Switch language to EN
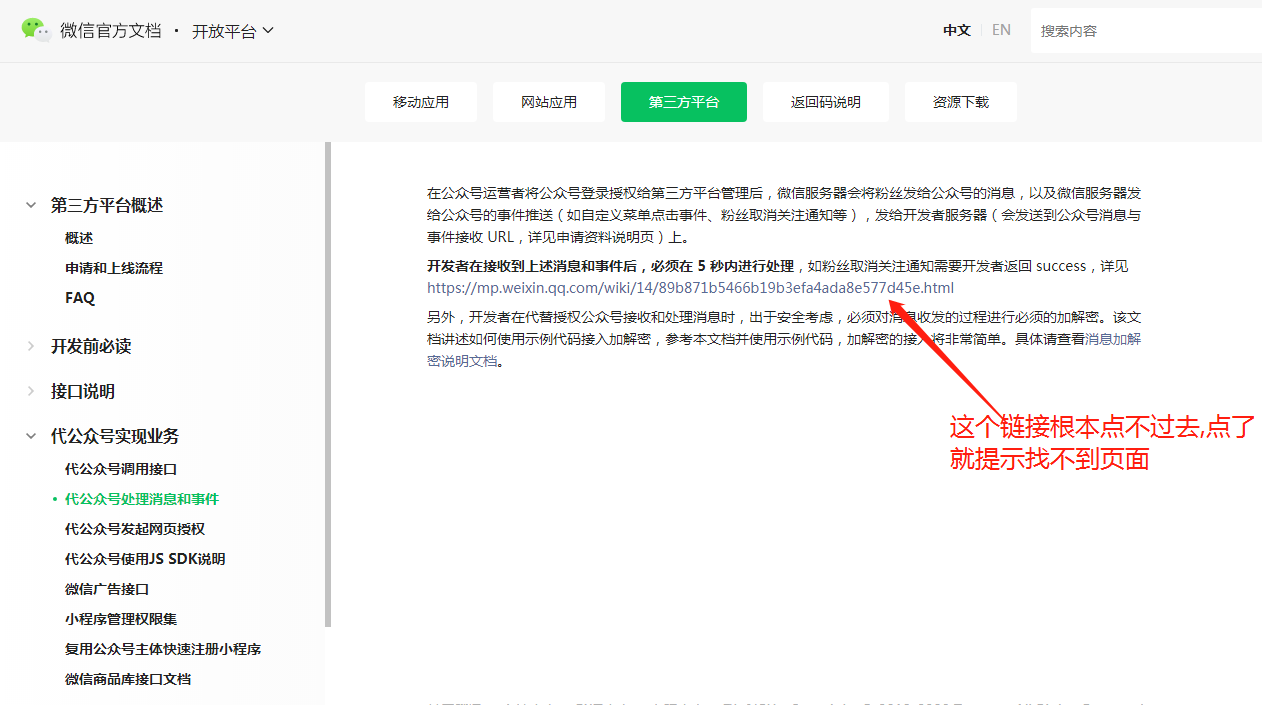Screen dimensions: 1262x705 [1001, 30]
